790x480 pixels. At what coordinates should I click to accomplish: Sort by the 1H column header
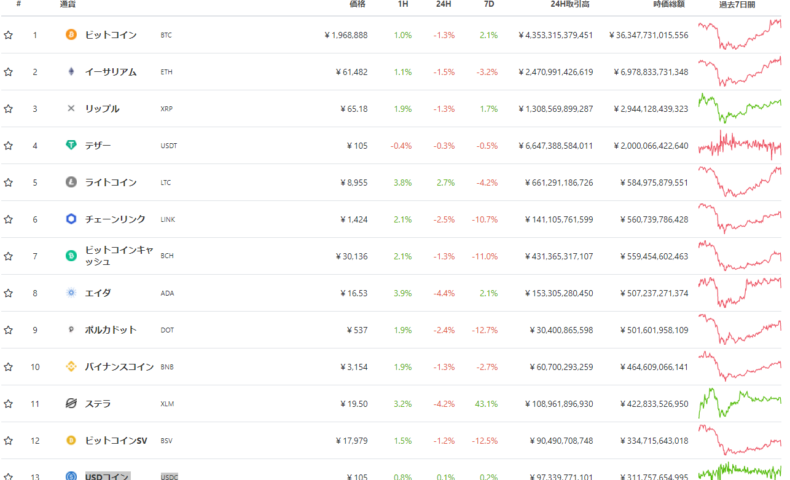tap(403, 4)
